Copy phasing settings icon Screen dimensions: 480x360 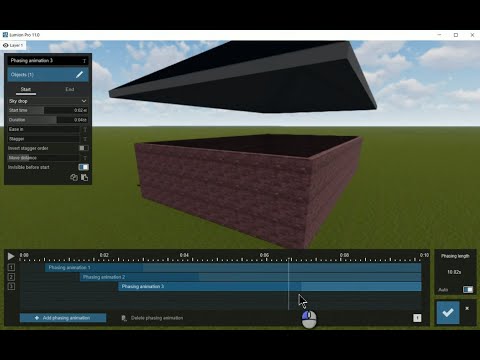coord(74,178)
